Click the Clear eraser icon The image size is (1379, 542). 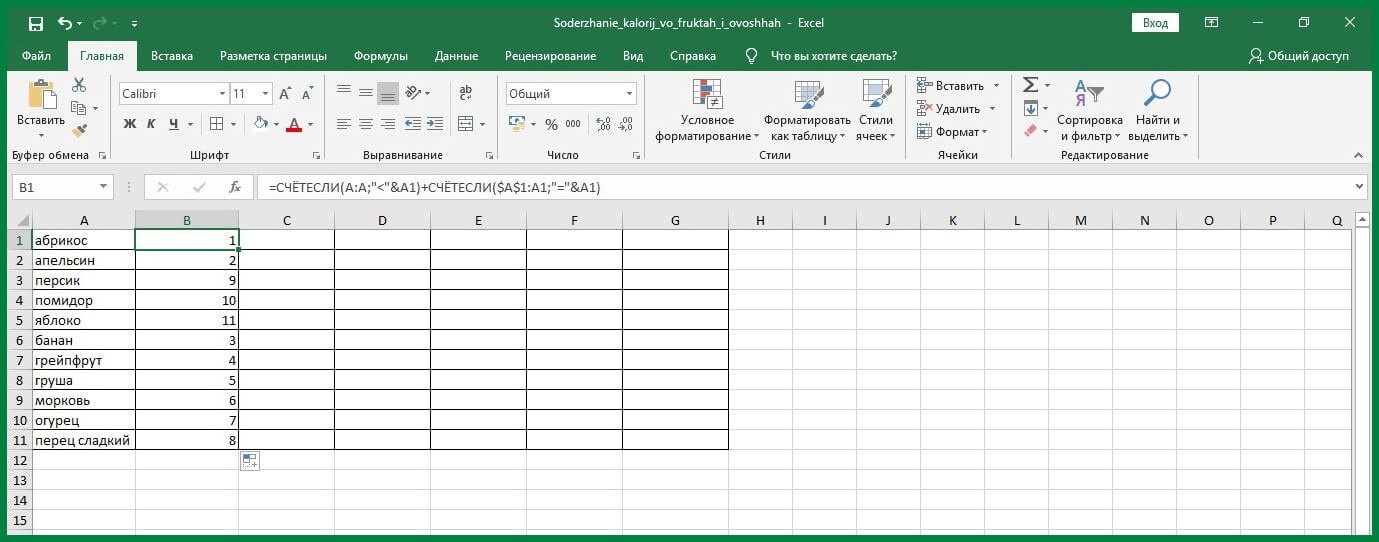[1030, 130]
